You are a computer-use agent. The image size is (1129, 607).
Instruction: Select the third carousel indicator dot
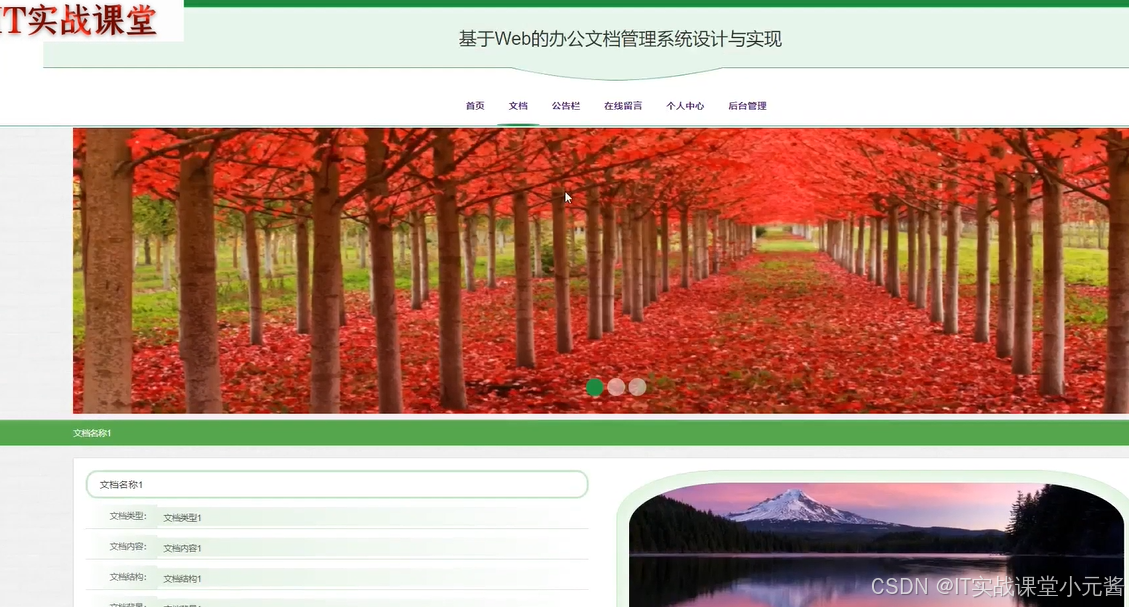coord(637,387)
